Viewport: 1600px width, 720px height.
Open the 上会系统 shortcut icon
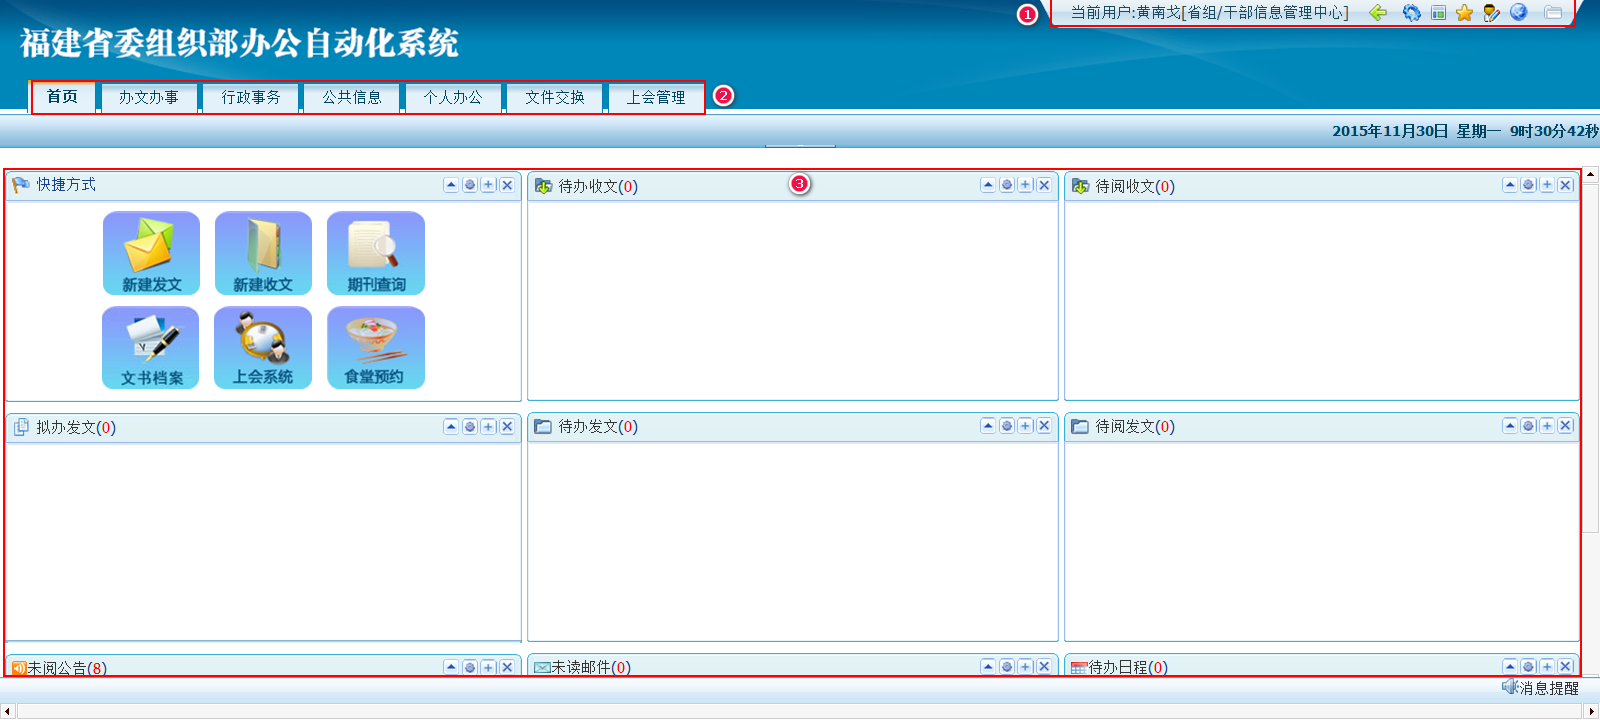coord(263,347)
